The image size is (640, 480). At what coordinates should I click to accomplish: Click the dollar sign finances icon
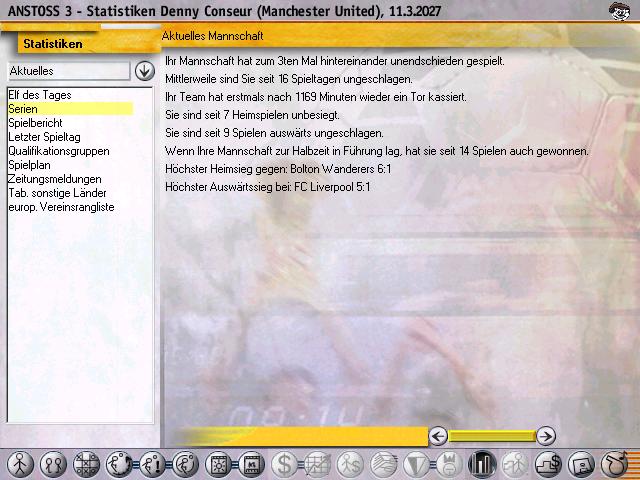pos(285,464)
